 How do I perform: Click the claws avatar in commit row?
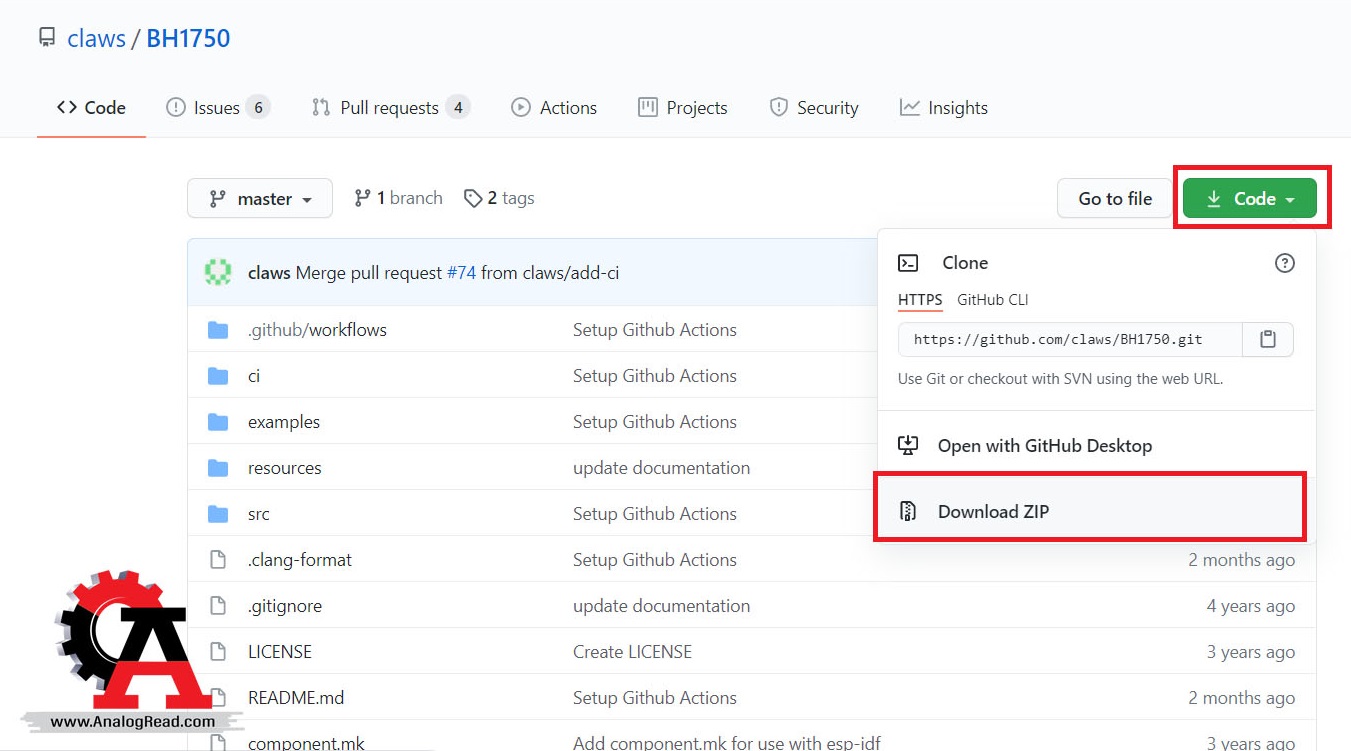tap(218, 272)
